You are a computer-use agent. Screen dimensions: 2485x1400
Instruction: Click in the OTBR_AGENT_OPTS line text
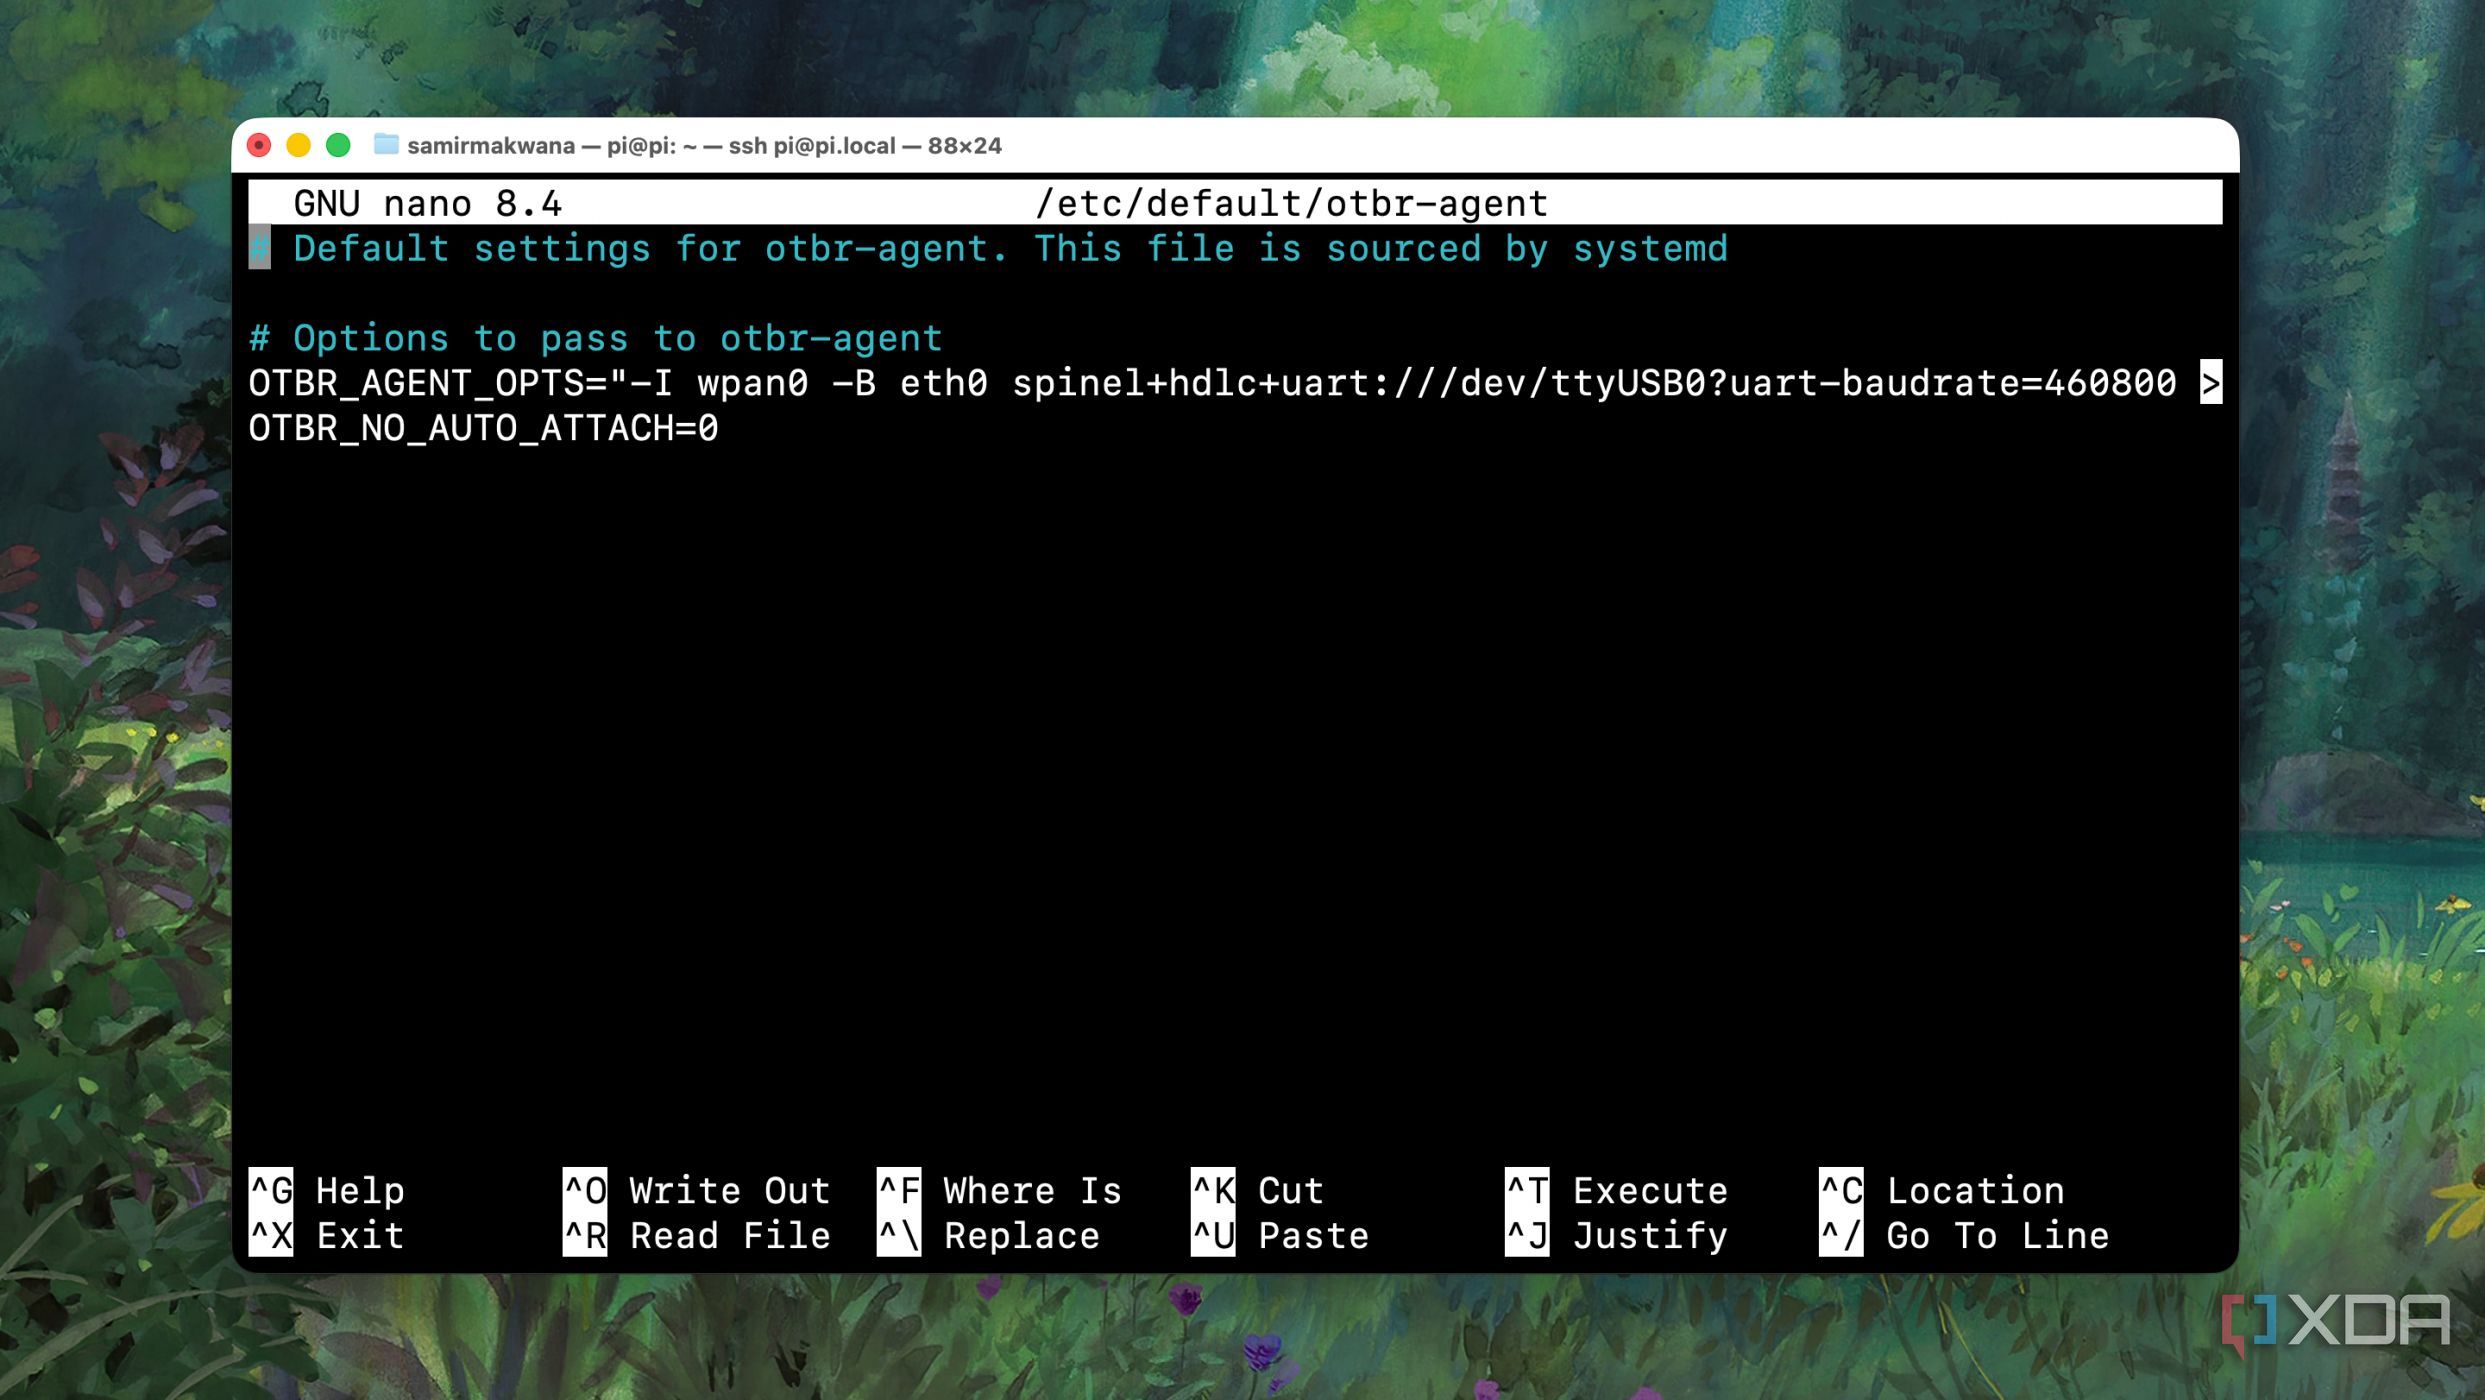[x=1212, y=383]
